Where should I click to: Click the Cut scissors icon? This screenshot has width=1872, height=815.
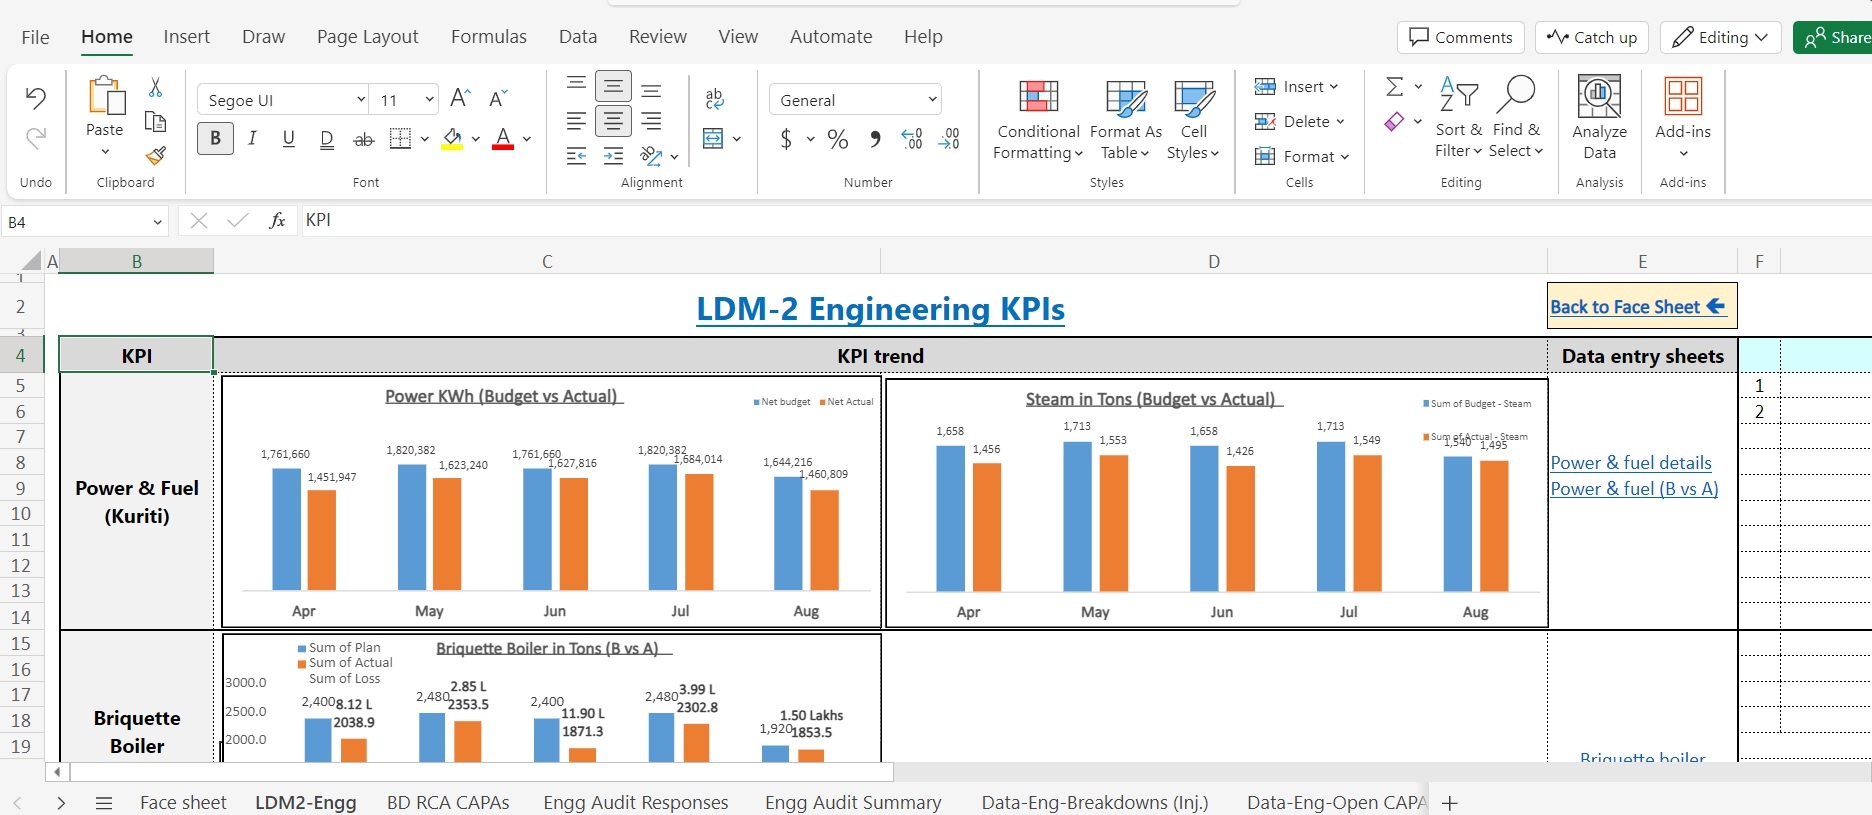tap(155, 87)
